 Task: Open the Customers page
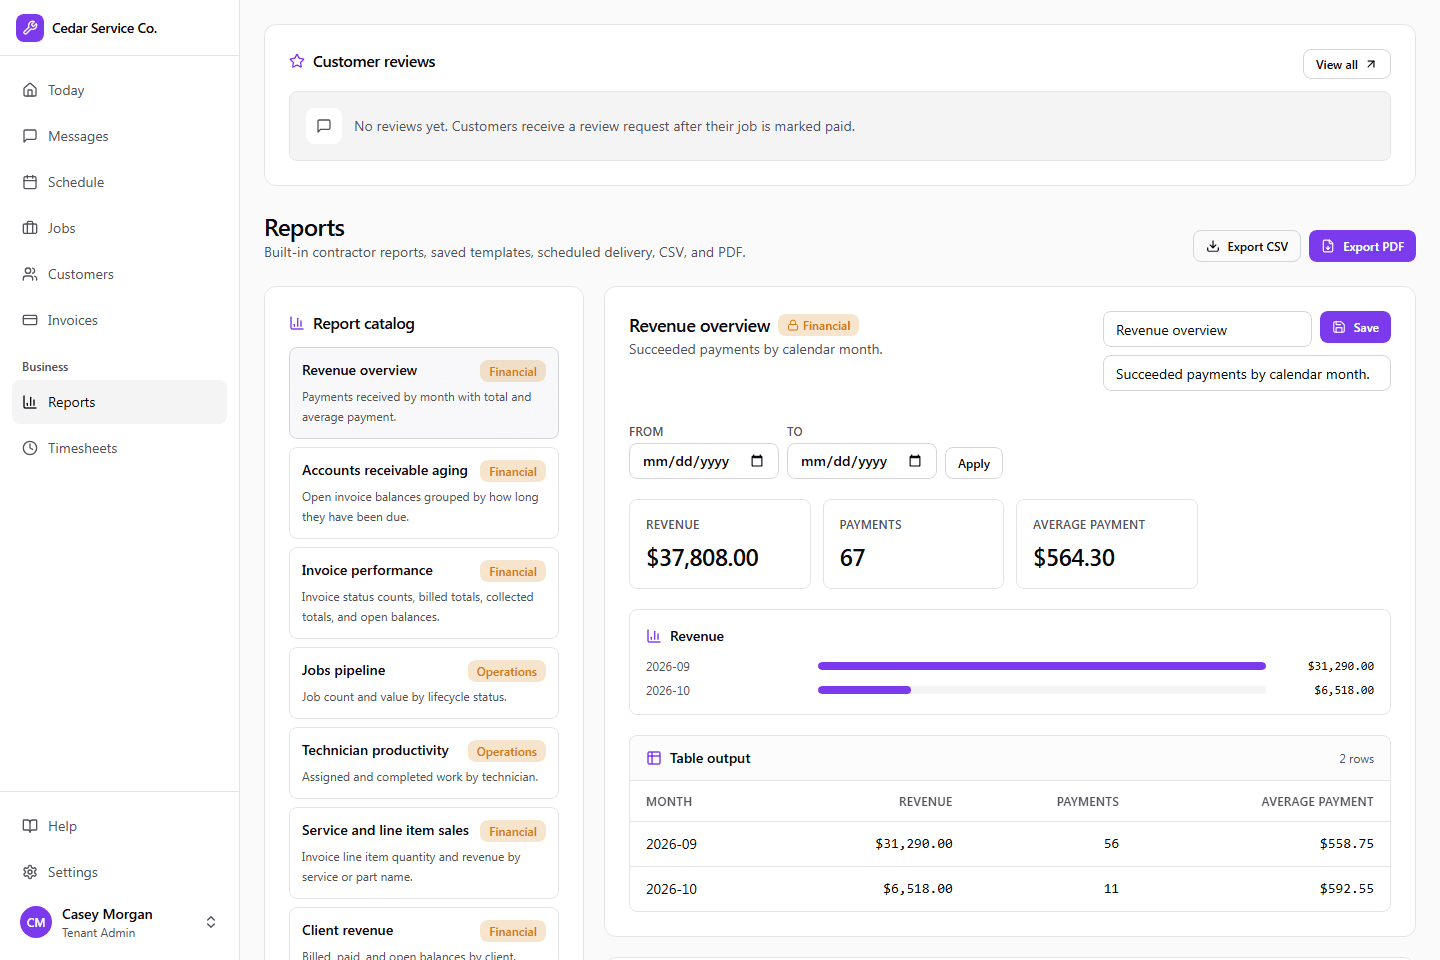120,274
